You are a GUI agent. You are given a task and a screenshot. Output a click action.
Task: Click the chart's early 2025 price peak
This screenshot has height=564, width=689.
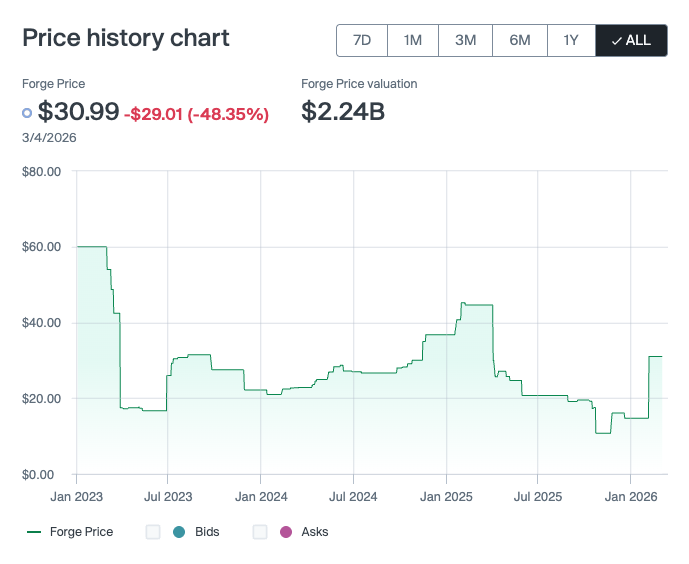[x=463, y=302]
